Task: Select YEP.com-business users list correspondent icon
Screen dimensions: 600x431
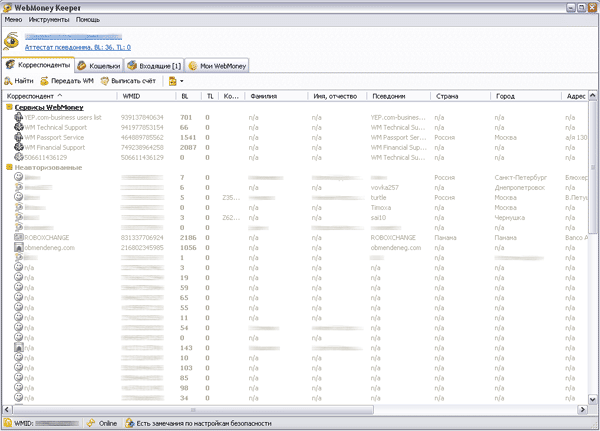Action: [18, 117]
